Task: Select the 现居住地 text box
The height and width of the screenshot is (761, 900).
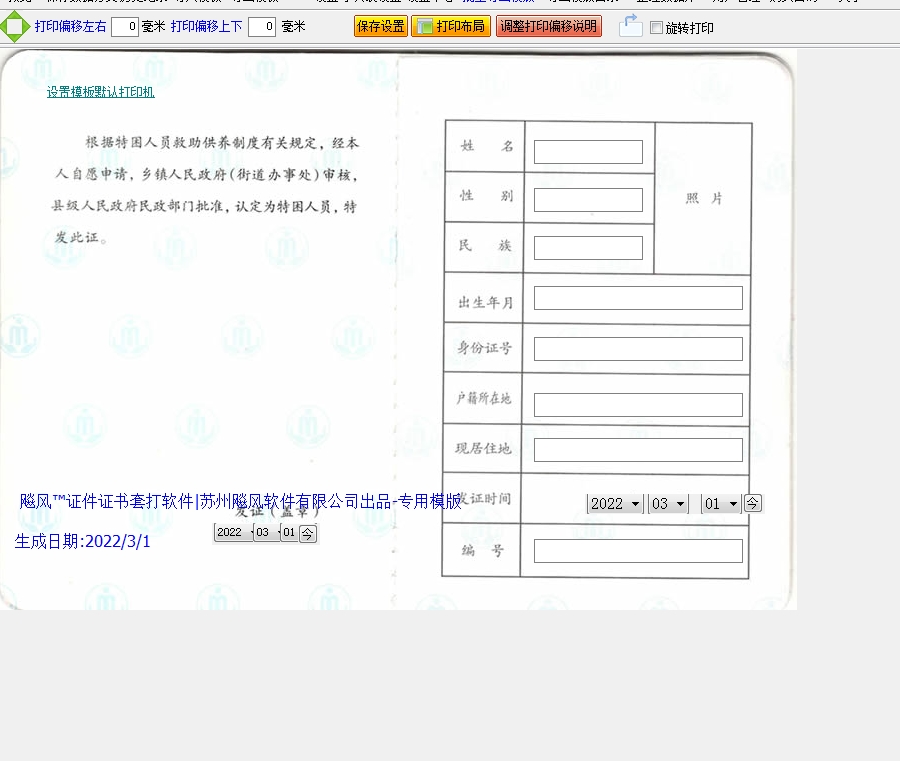Action: [x=638, y=450]
